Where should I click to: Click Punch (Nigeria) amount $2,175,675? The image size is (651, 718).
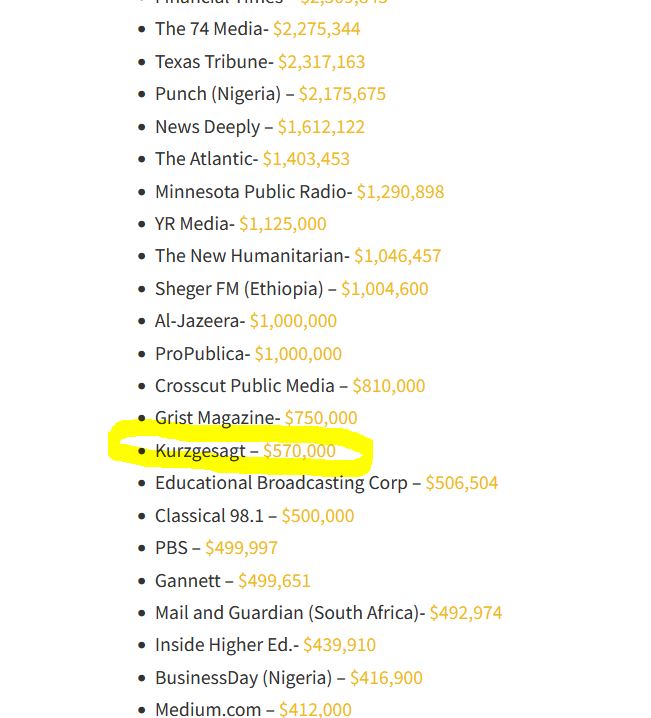coord(342,94)
